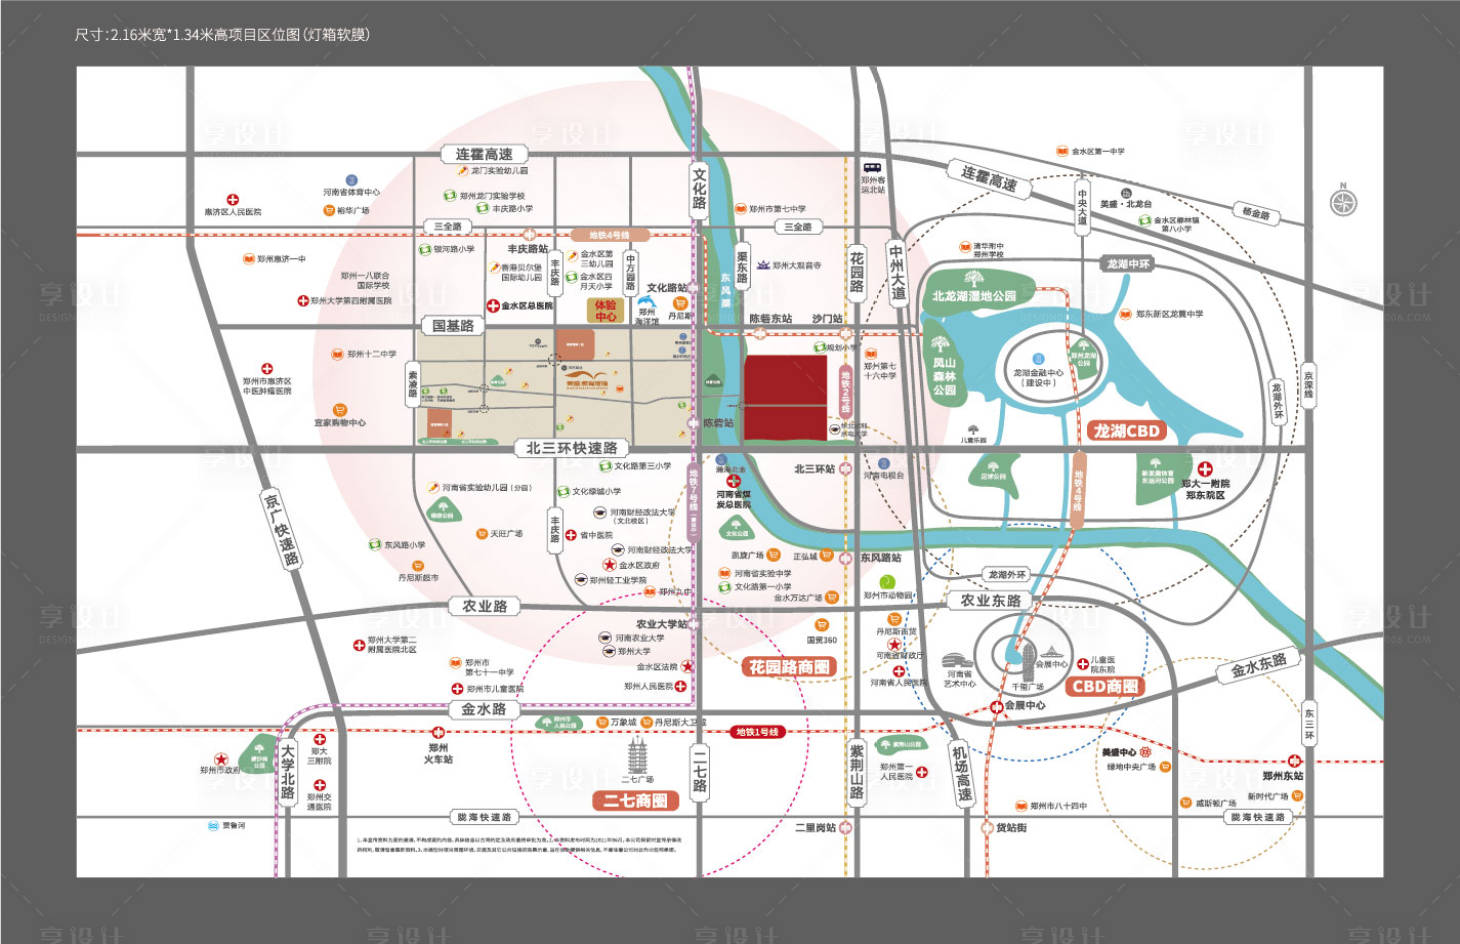Click the 尺寸 2.16米宽 header text
Image resolution: width=1460 pixels, height=944 pixels.
point(221,34)
